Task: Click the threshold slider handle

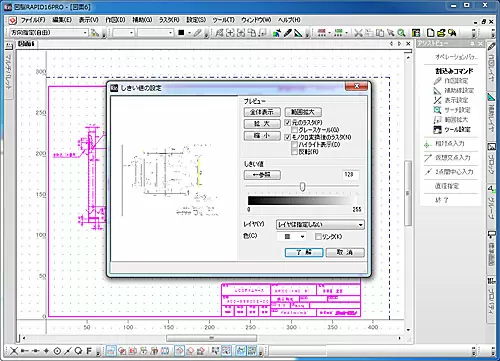Action: point(302,187)
